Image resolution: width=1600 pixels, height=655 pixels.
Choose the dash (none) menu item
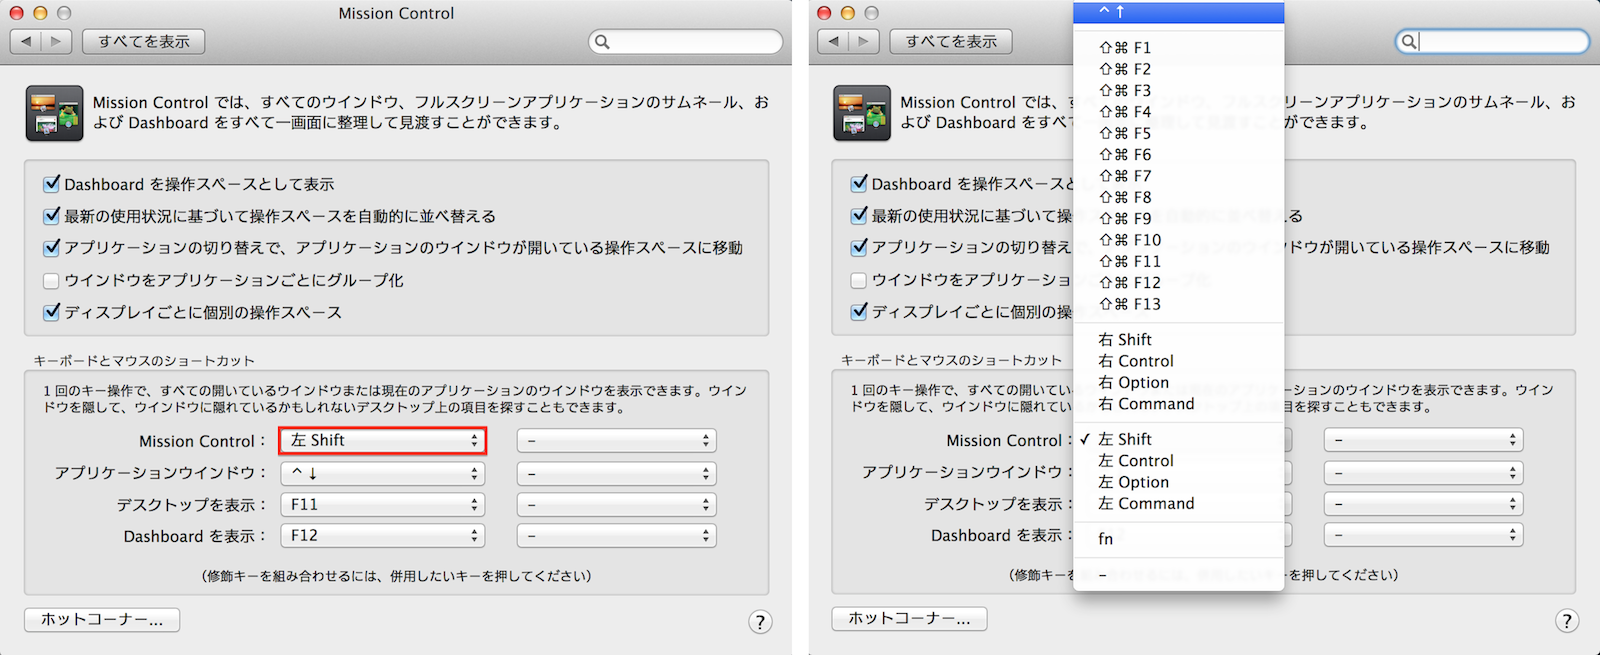pyautogui.click(x=1178, y=575)
